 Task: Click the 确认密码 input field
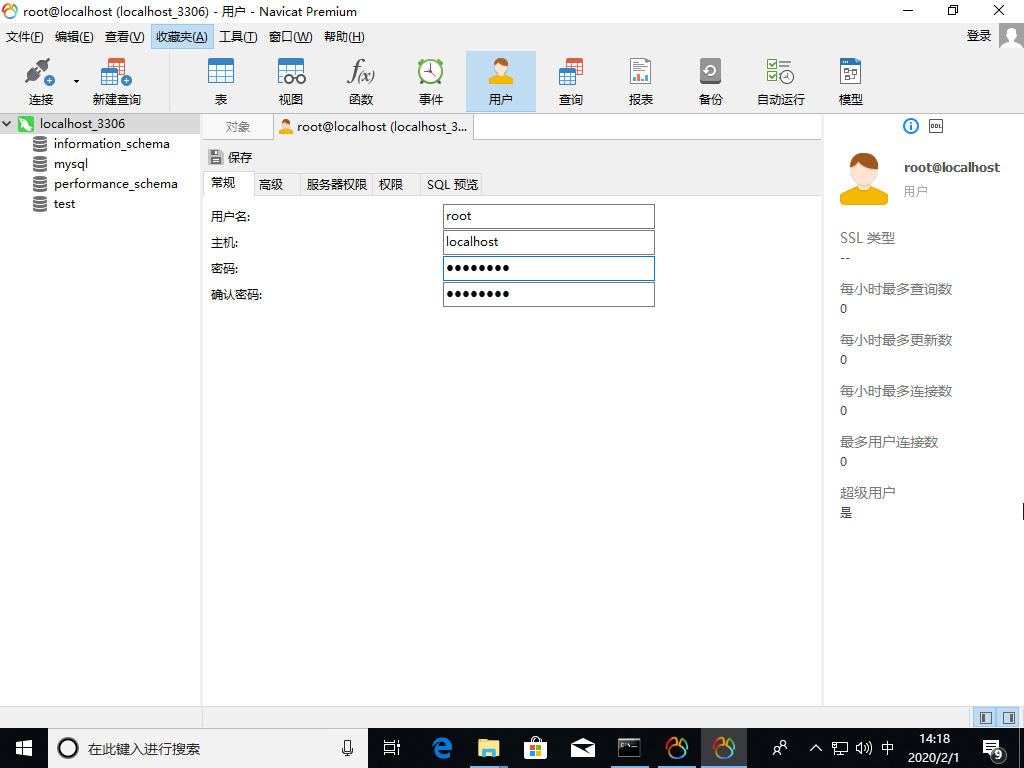[549, 295]
